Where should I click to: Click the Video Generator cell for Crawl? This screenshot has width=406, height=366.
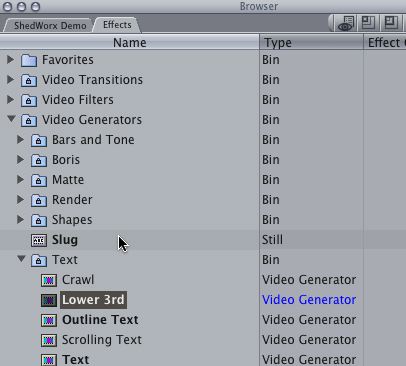tap(309, 280)
